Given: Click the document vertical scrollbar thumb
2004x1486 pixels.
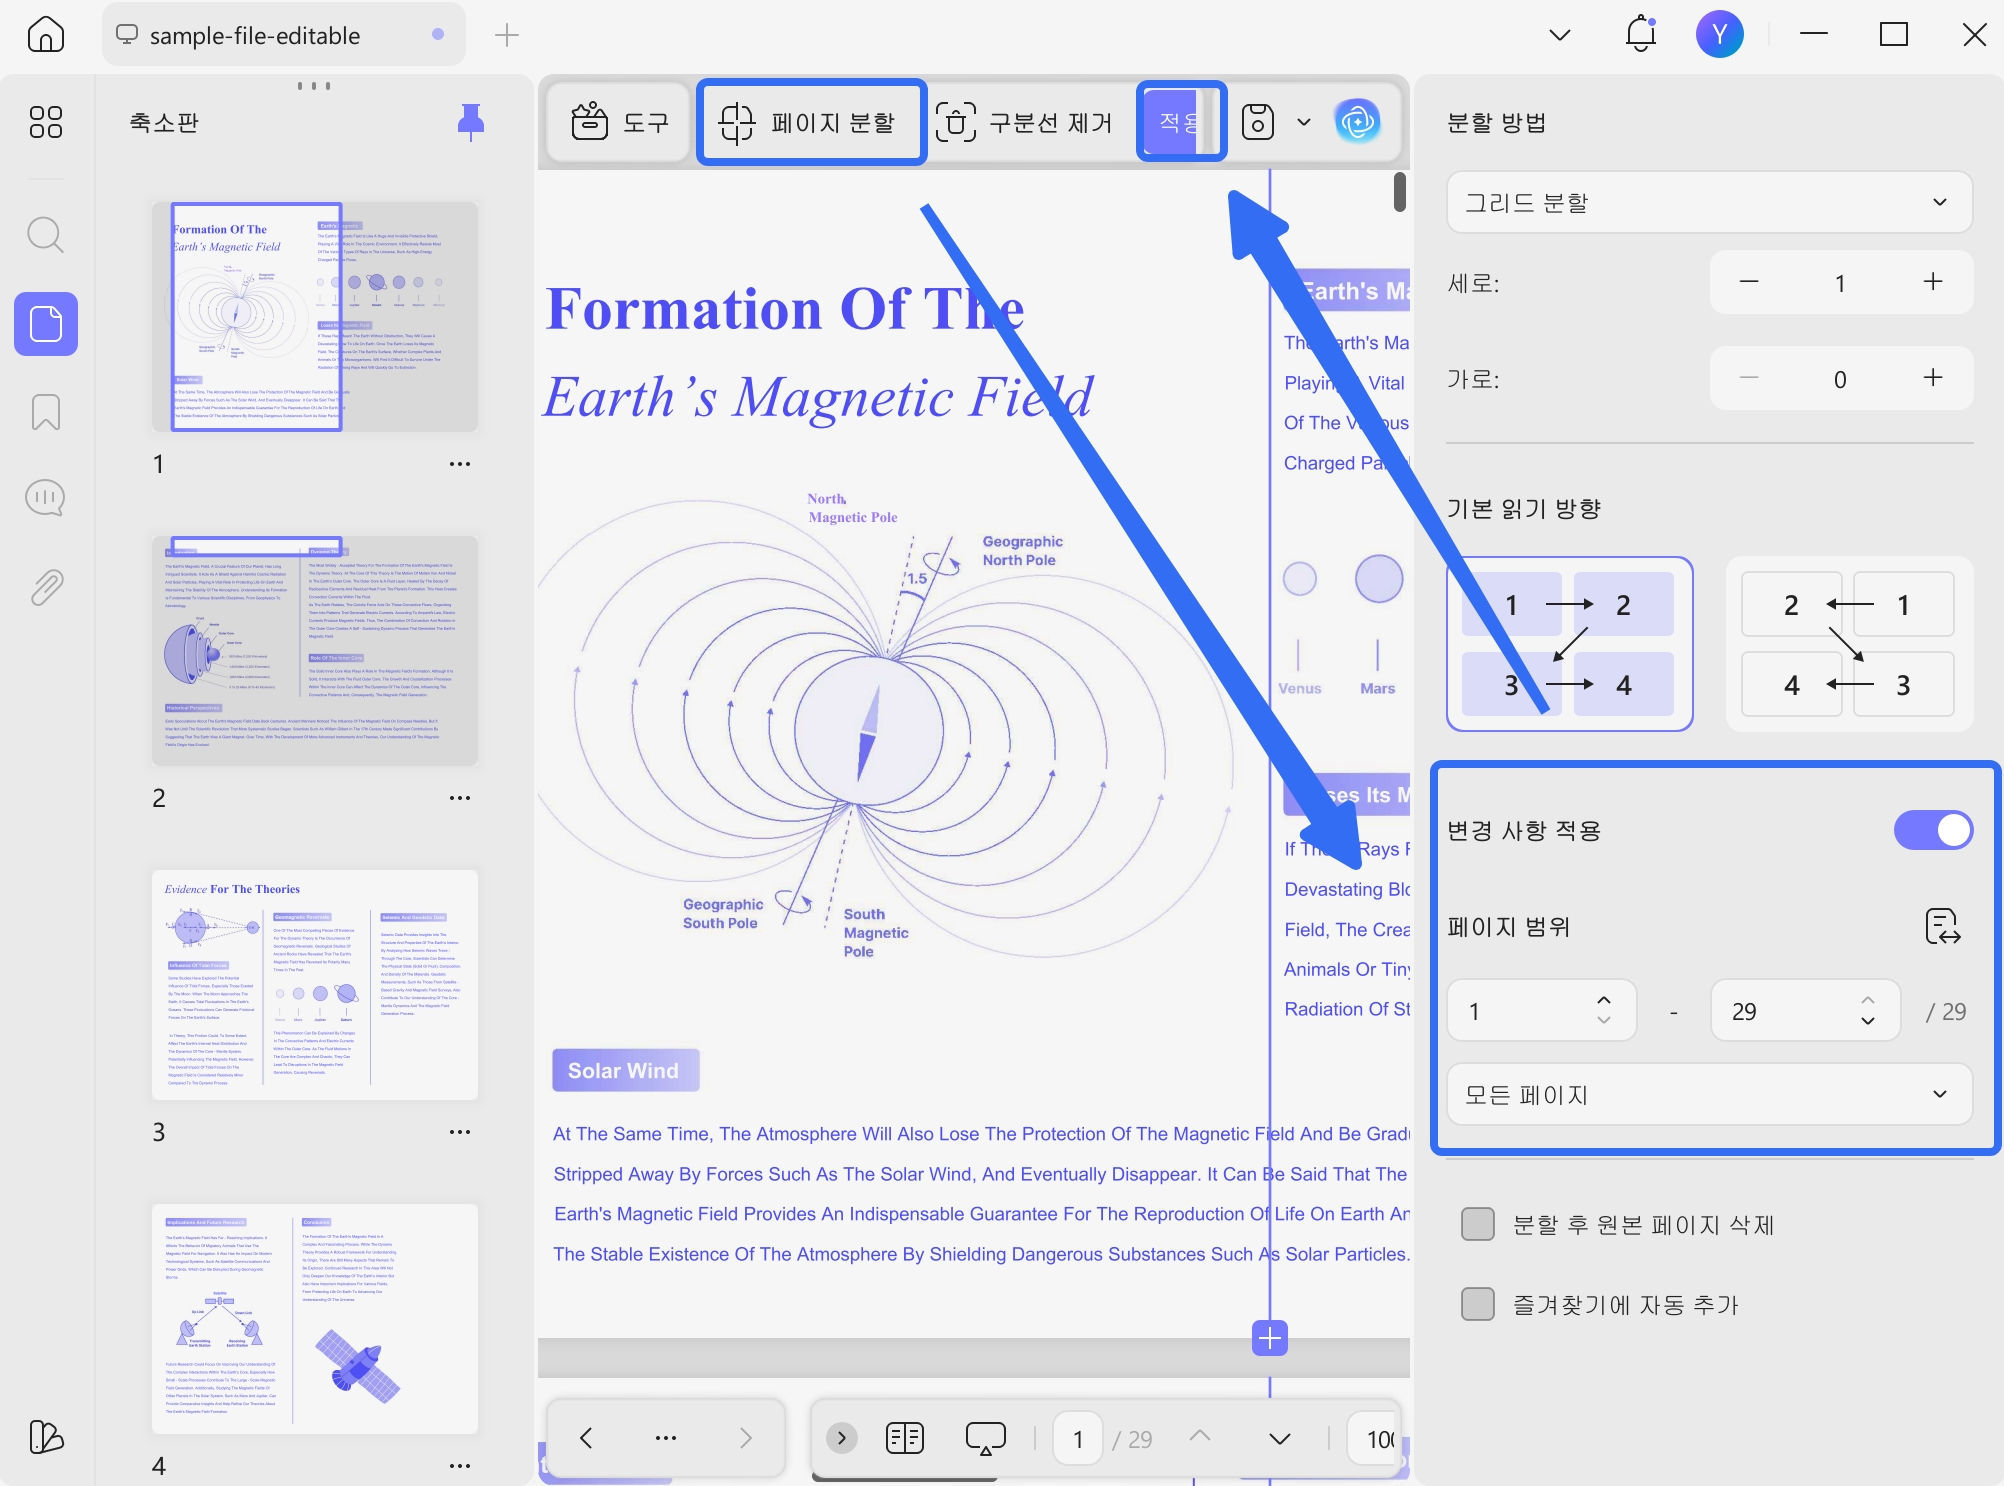Looking at the screenshot, I should click(x=1399, y=192).
